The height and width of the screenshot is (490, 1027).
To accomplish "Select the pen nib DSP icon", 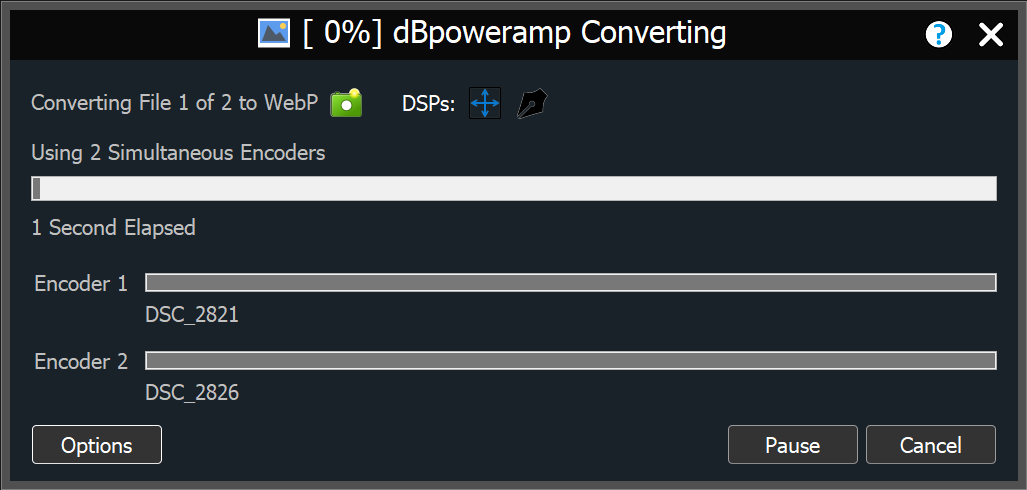I will tap(532, 104).
